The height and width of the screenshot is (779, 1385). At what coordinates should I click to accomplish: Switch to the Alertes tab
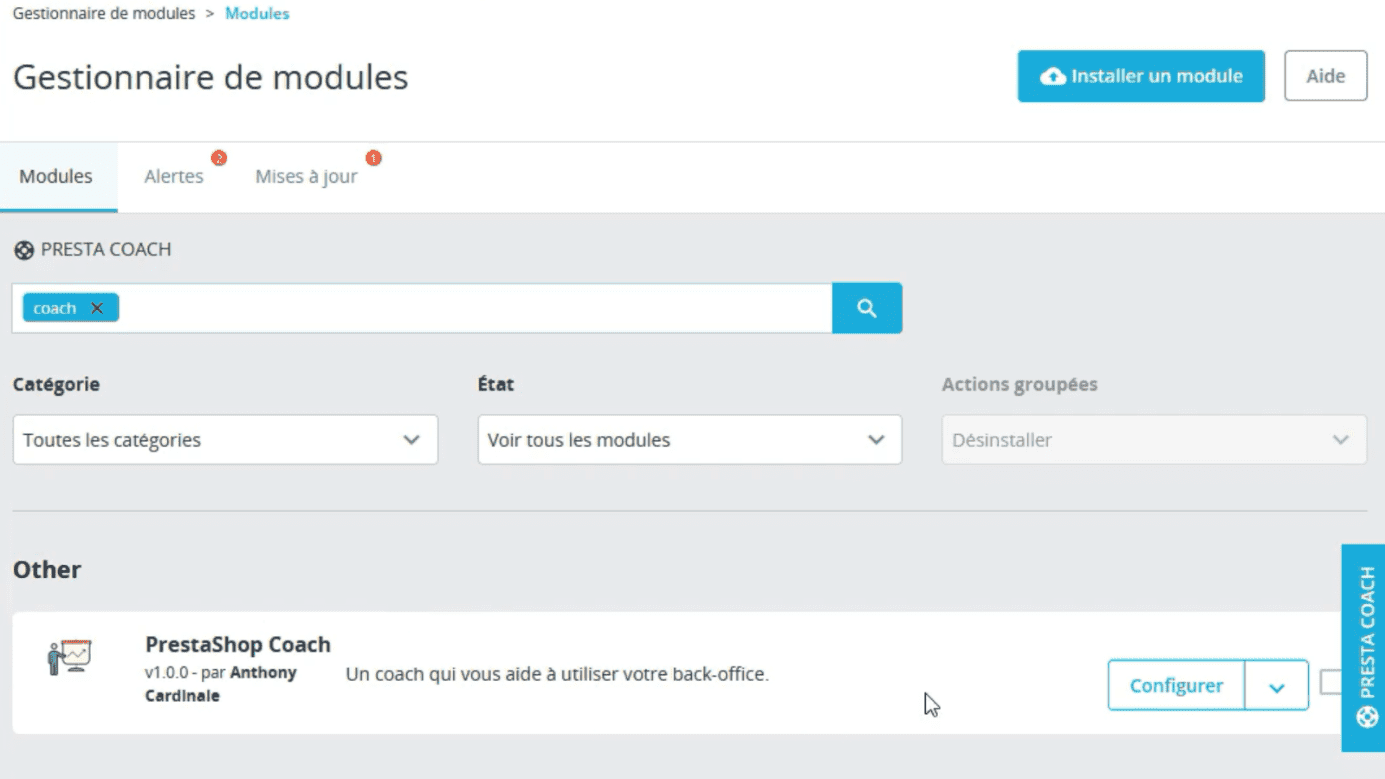[x=174, y=176]
